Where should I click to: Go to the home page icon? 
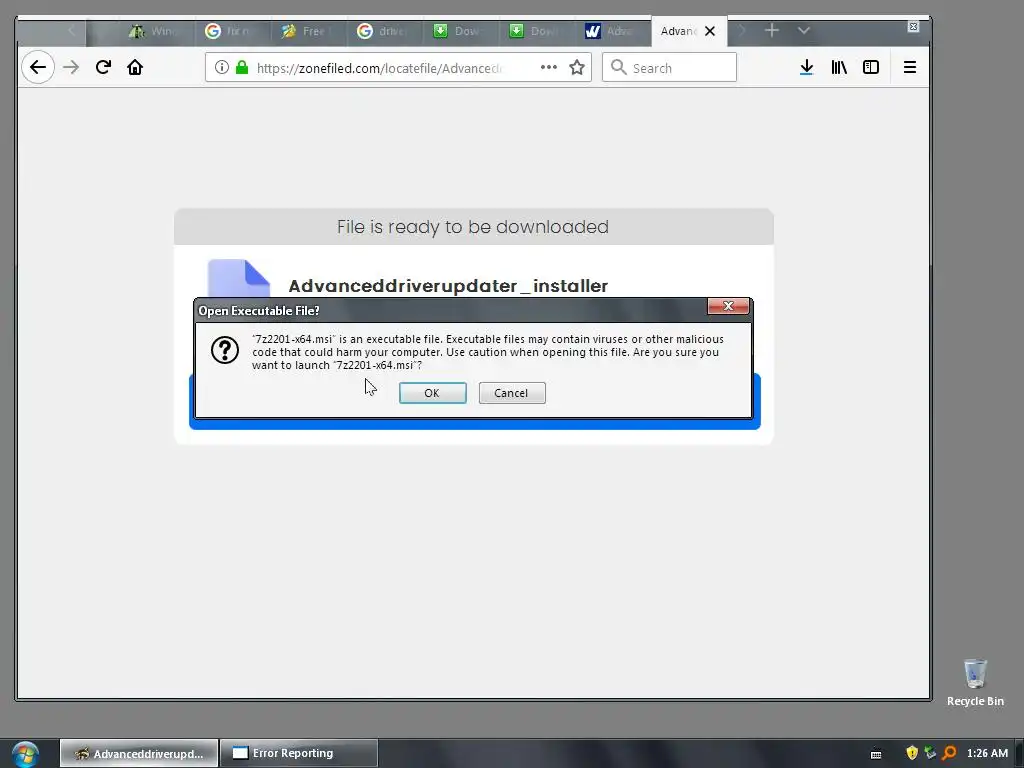point(135,67)
